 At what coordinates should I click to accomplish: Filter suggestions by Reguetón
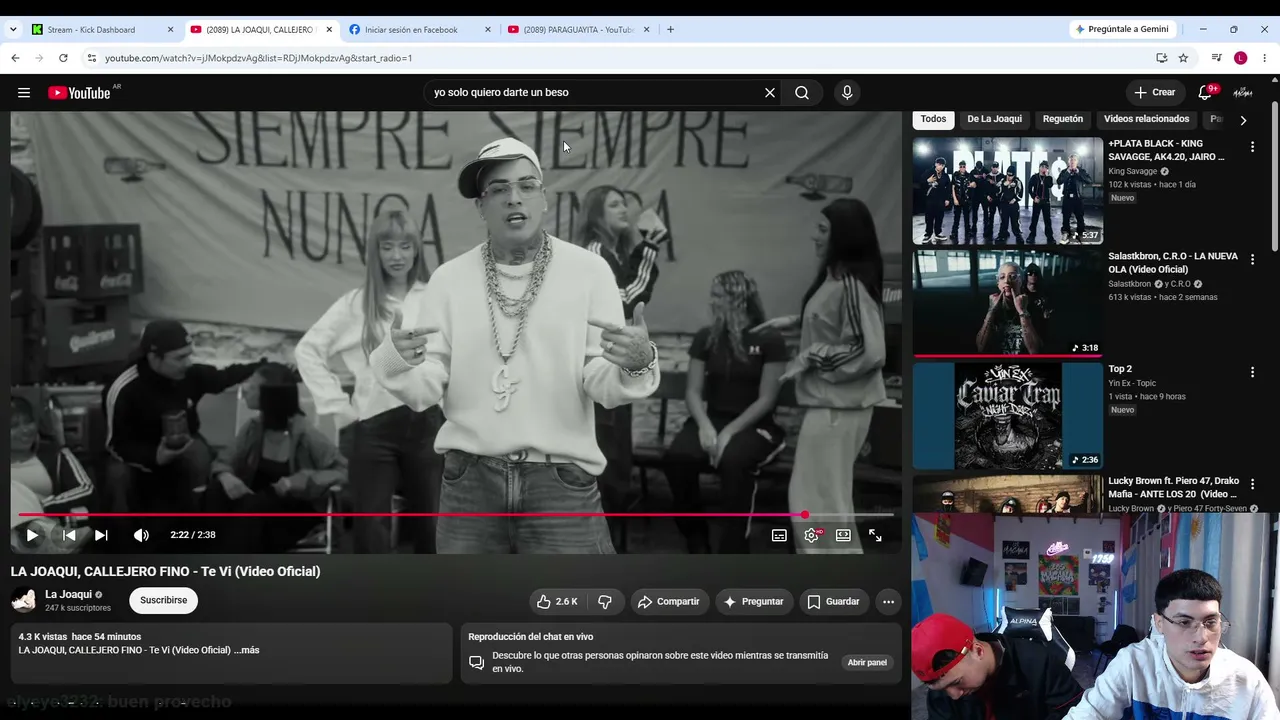1063,119
